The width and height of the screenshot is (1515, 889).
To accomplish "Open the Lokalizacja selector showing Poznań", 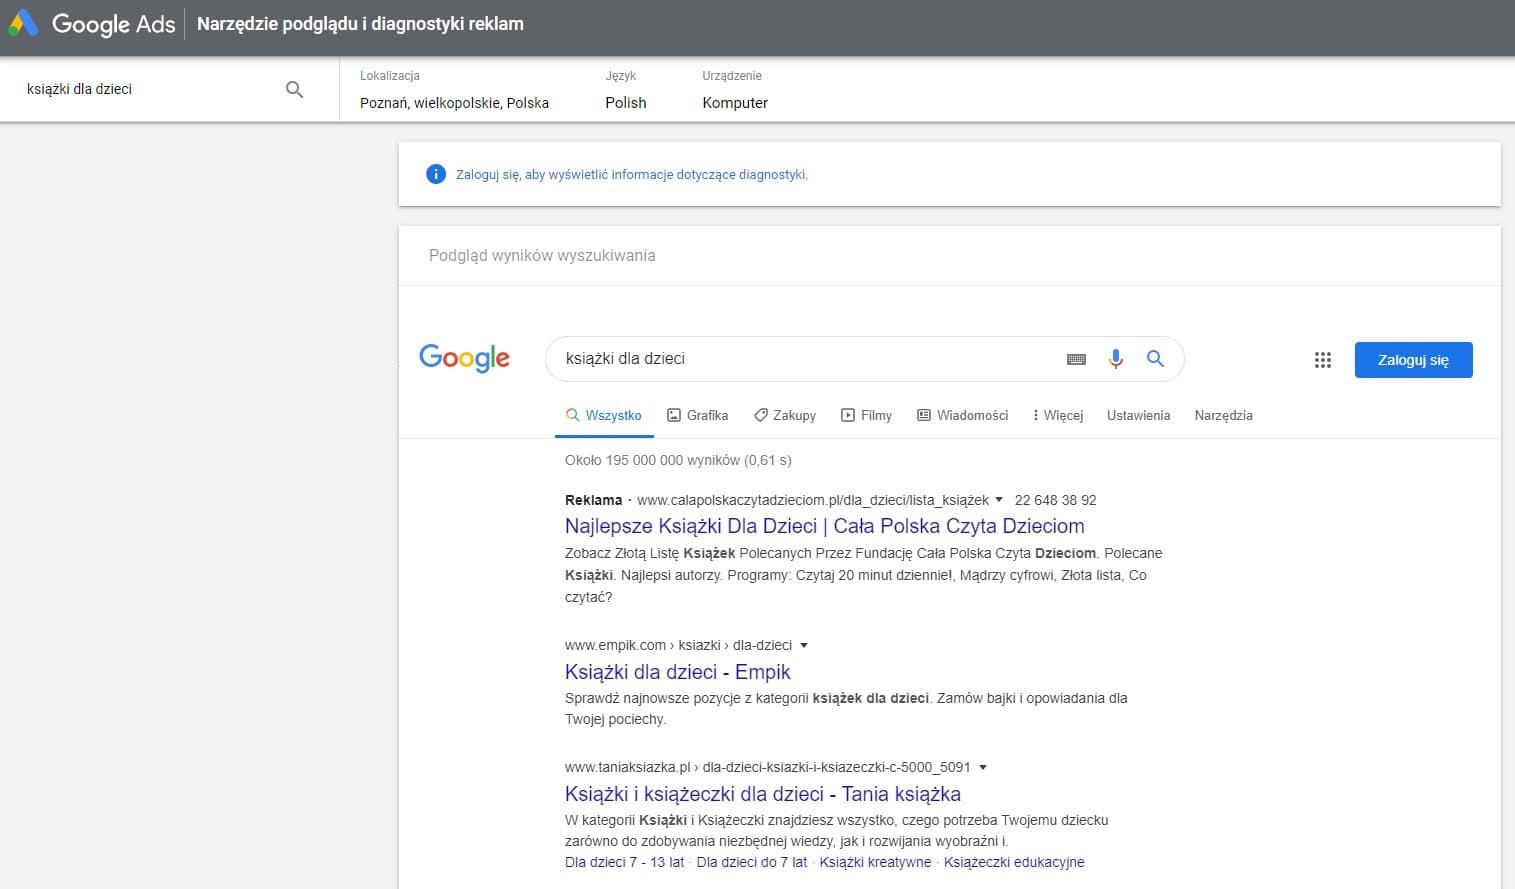I will coord(454,90).
